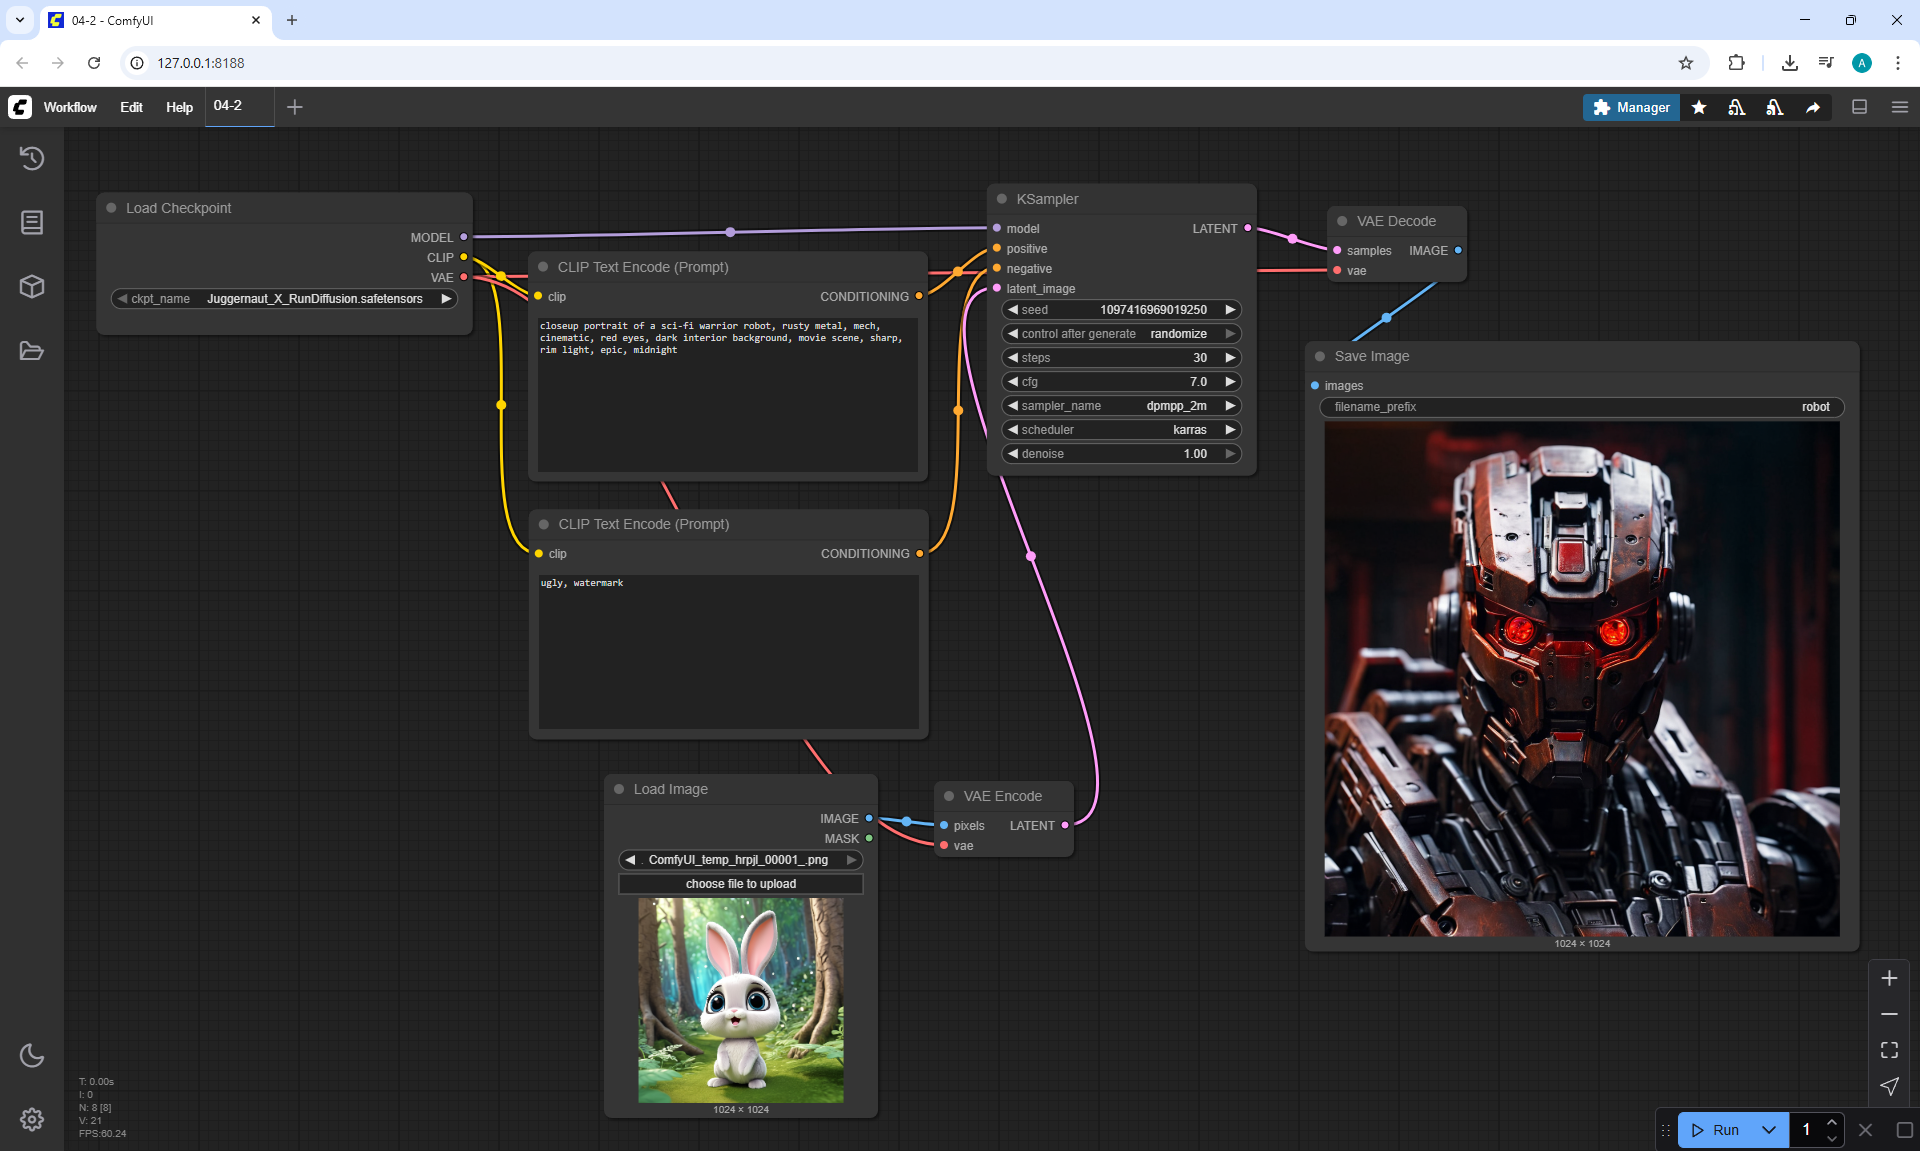1920x1151 pixels.
Task: Click choose file to upload button
Action: pyautogui.click(x=740, y=884)
